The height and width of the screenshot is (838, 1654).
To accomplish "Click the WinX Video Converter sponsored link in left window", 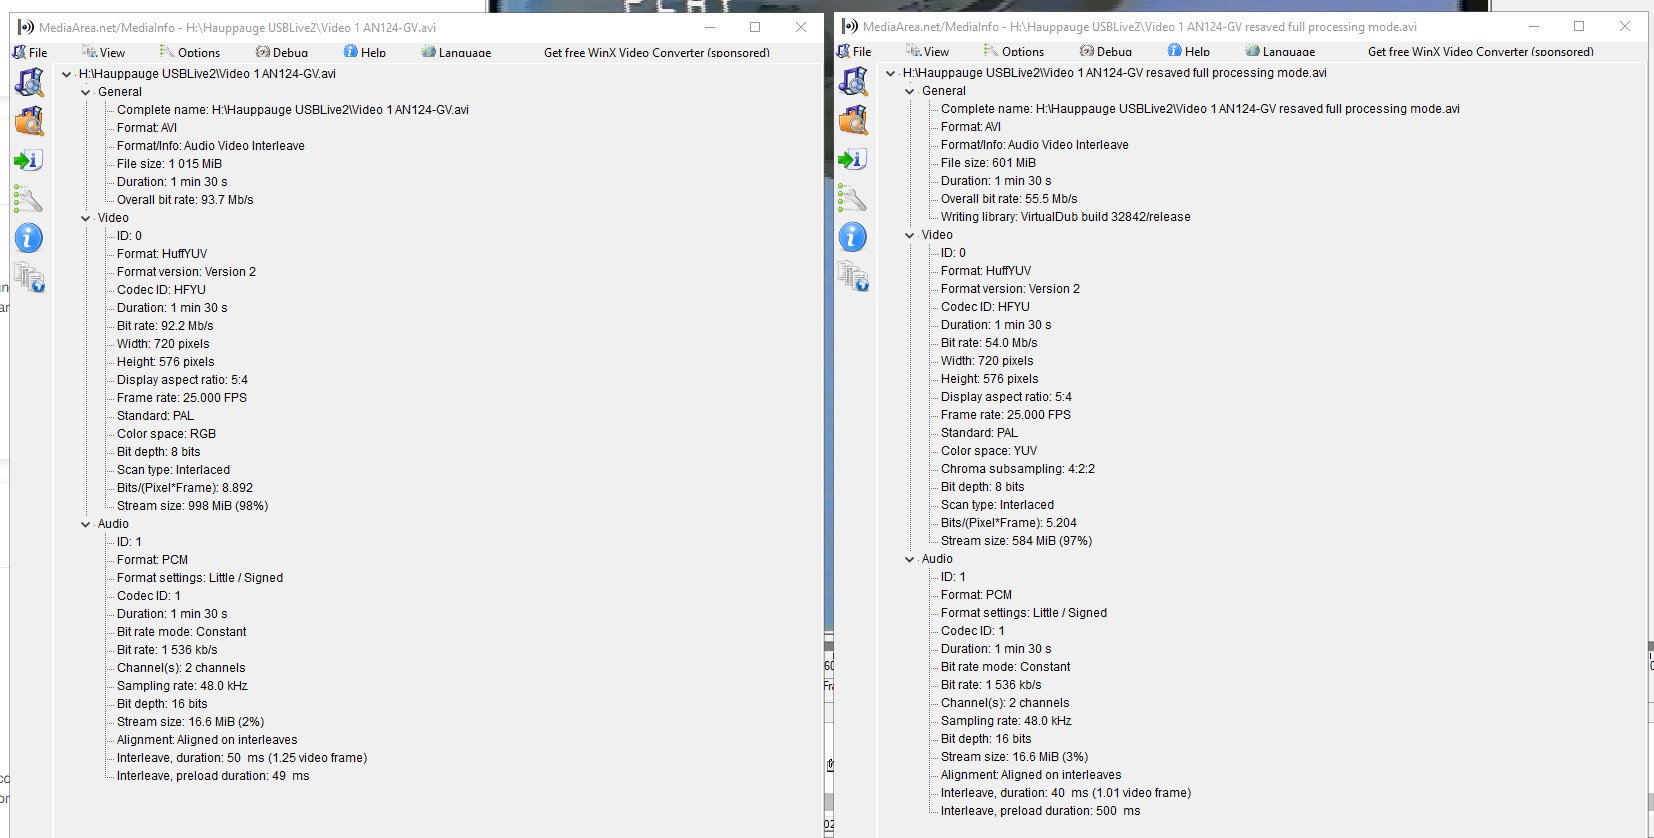I will pos(657,52).
